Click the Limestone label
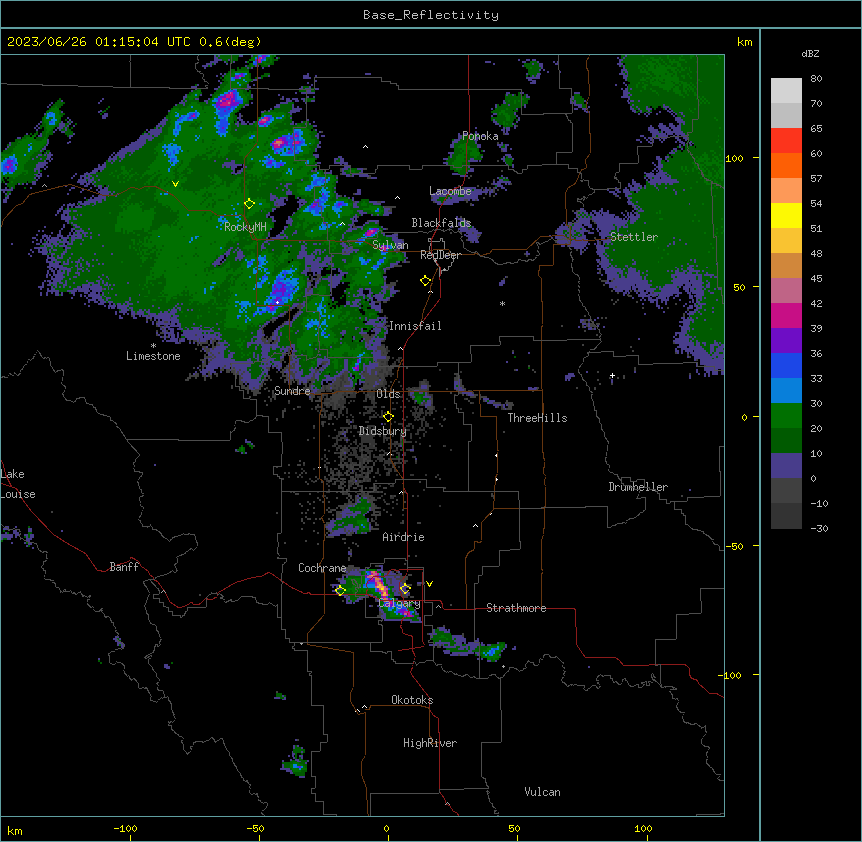 tap(153, 356)
